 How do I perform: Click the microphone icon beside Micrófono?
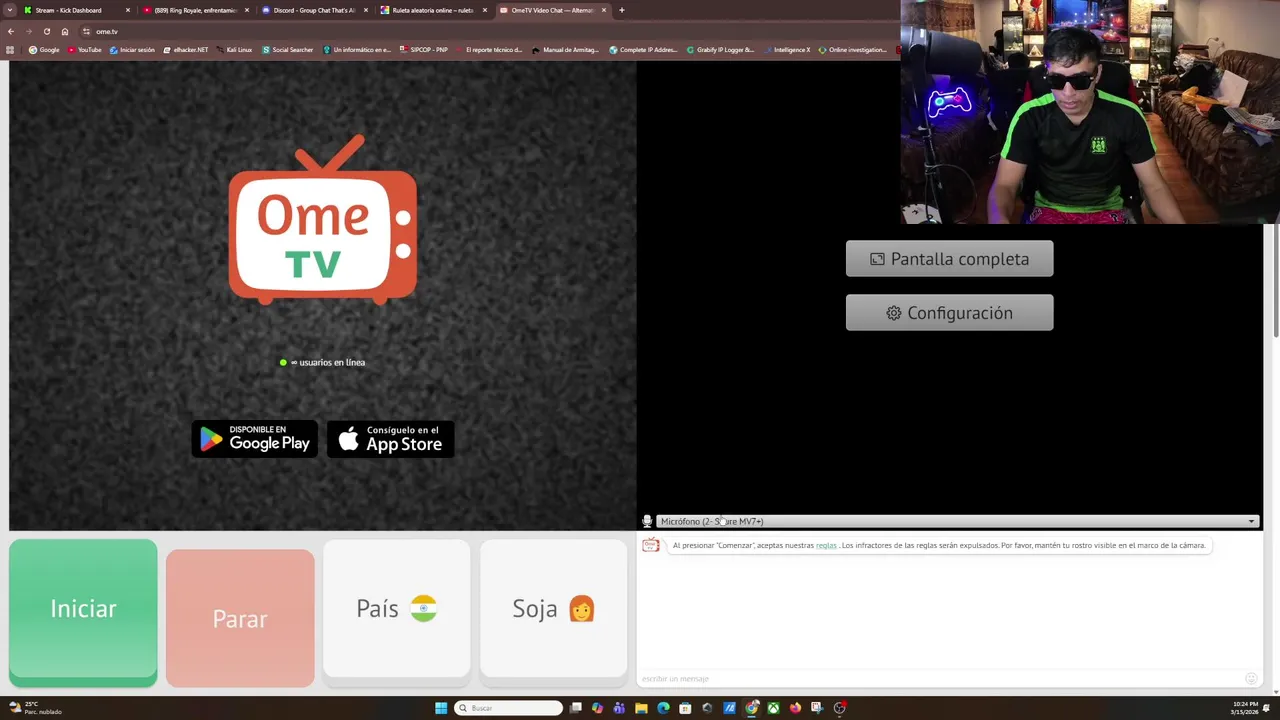647,521
